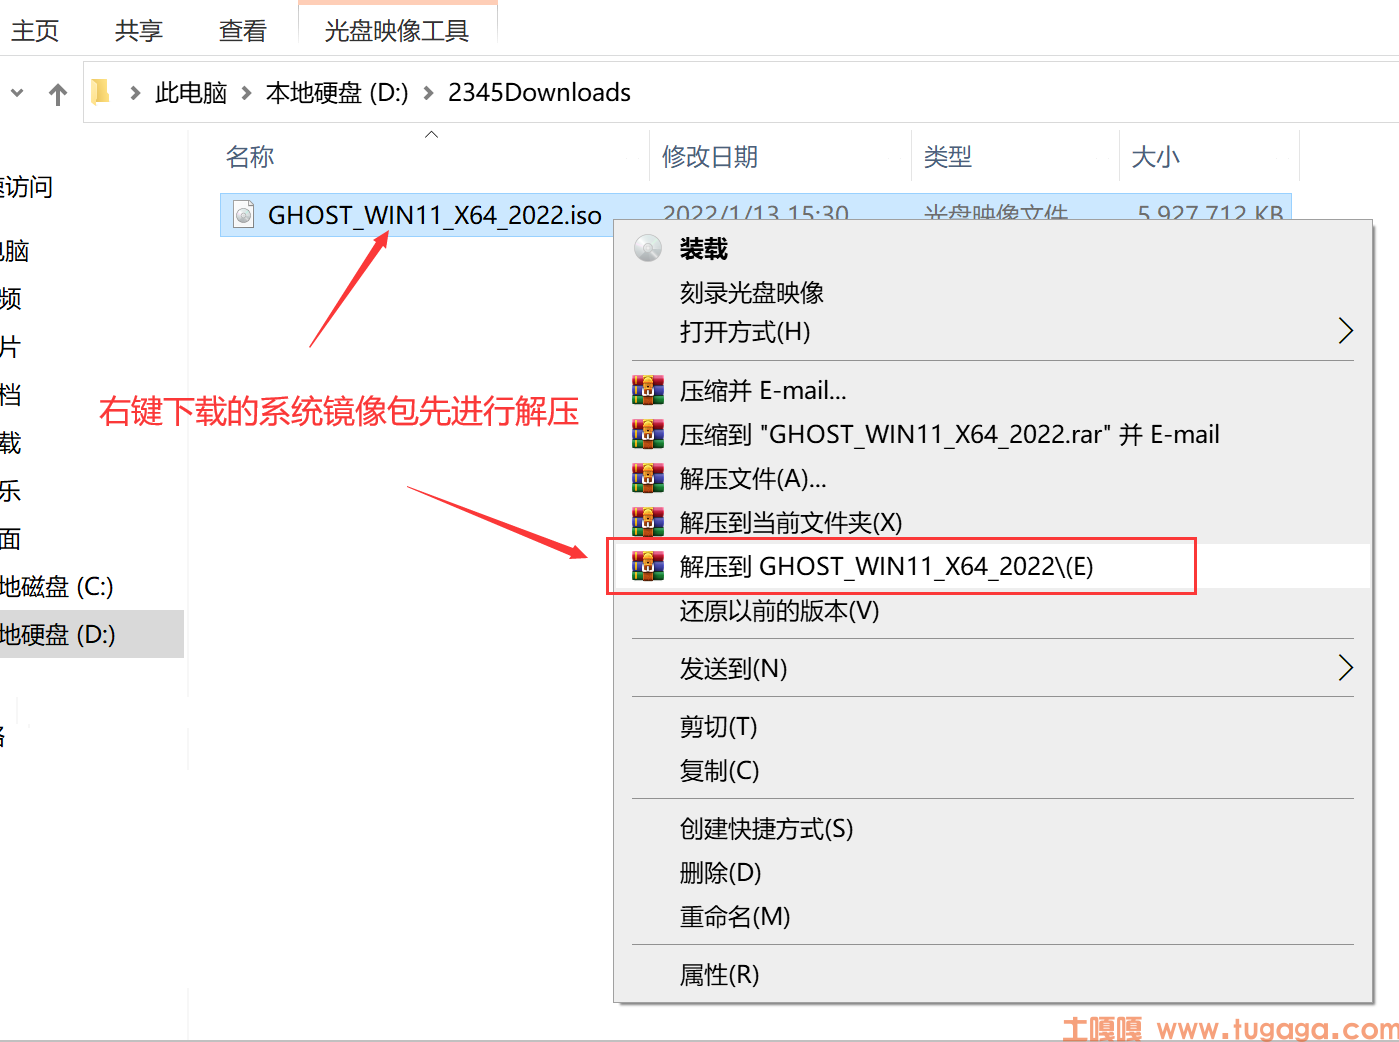The height and width of the screenshot is (1042, 1399).
Task: Click WinRAR icon beside 压缩到 GHOST_WIN11_X64_2022.rar
Action: coord(648,434)
